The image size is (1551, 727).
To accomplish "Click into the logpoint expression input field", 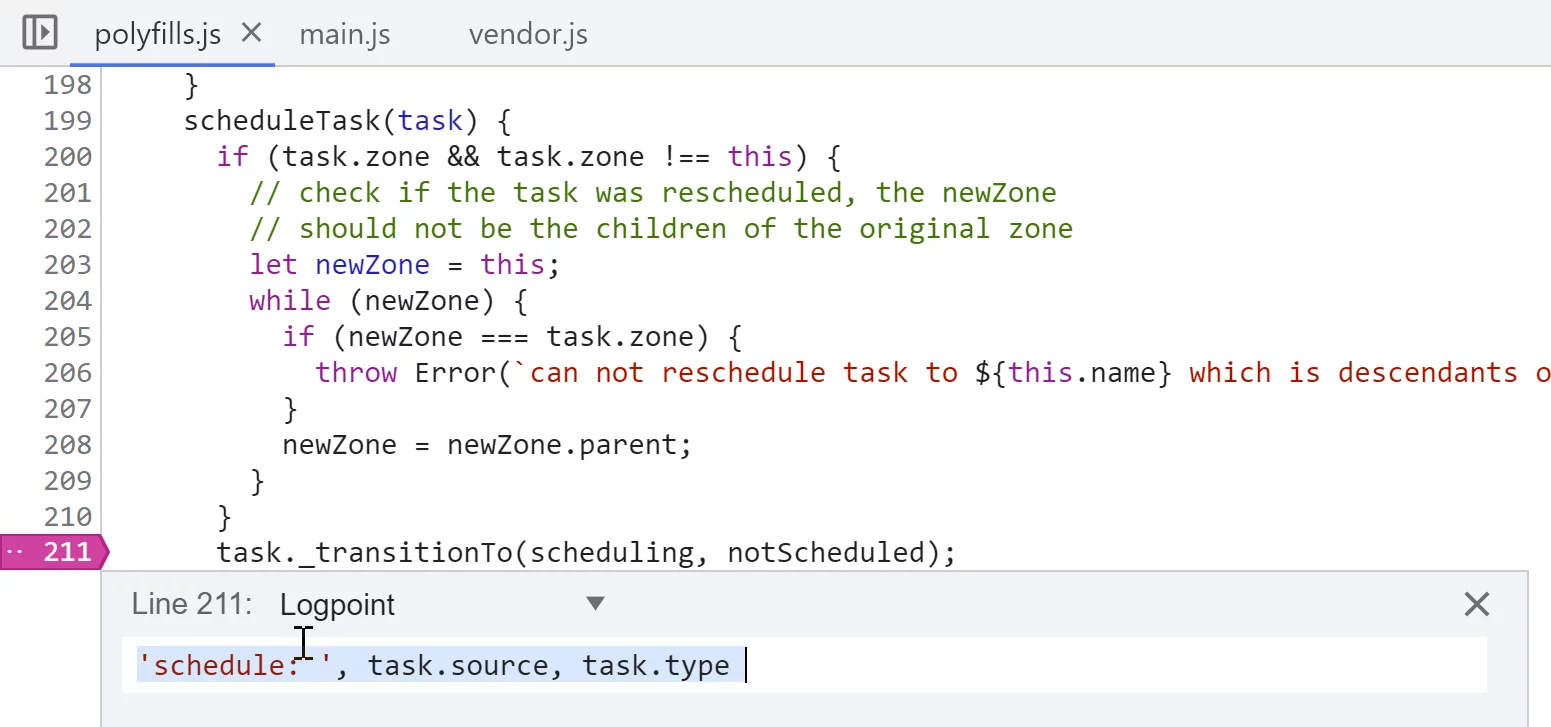I will (x=804, y=665).
